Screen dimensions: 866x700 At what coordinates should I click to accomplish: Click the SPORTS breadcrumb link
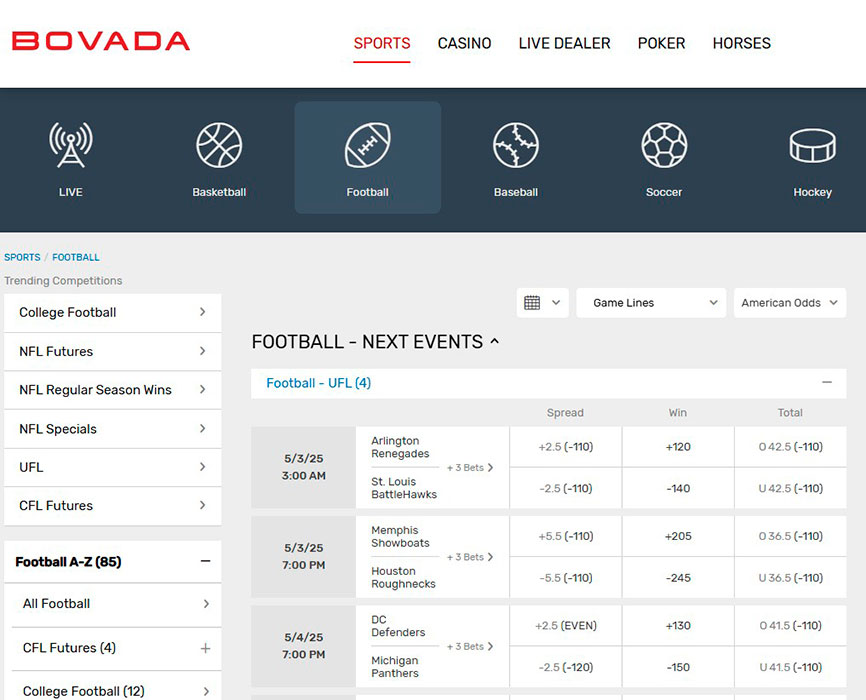[x=22, y=257]
